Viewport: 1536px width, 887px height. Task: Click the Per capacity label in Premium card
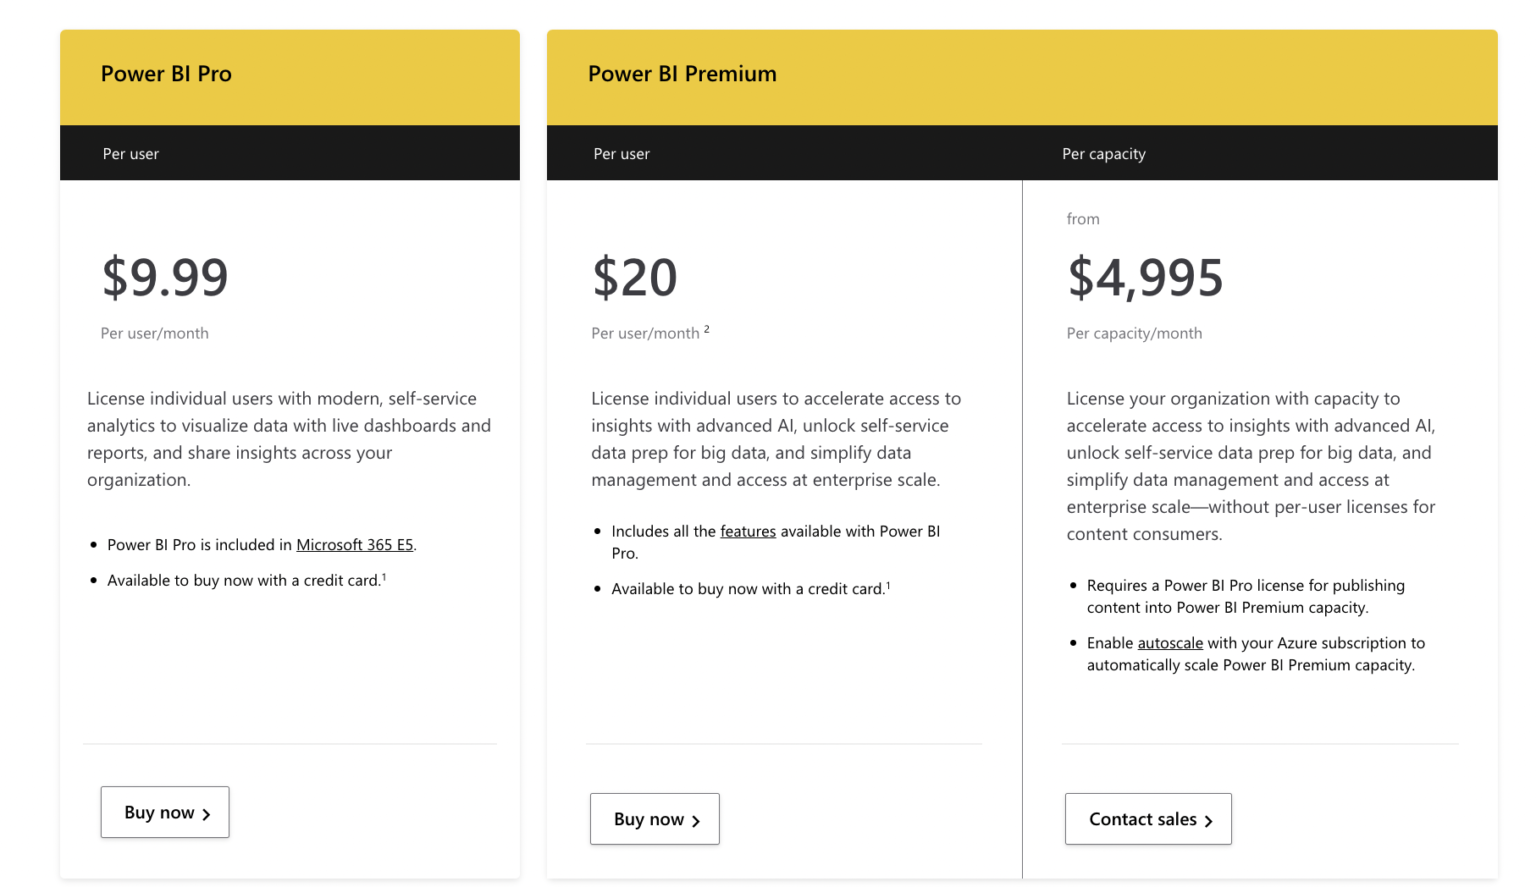(x=1104, y=153)
